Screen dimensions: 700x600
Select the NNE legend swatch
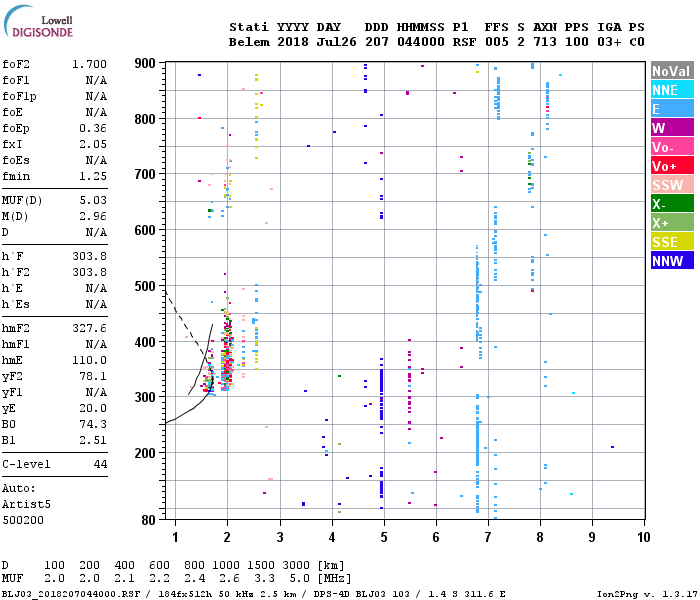[672, 90]
